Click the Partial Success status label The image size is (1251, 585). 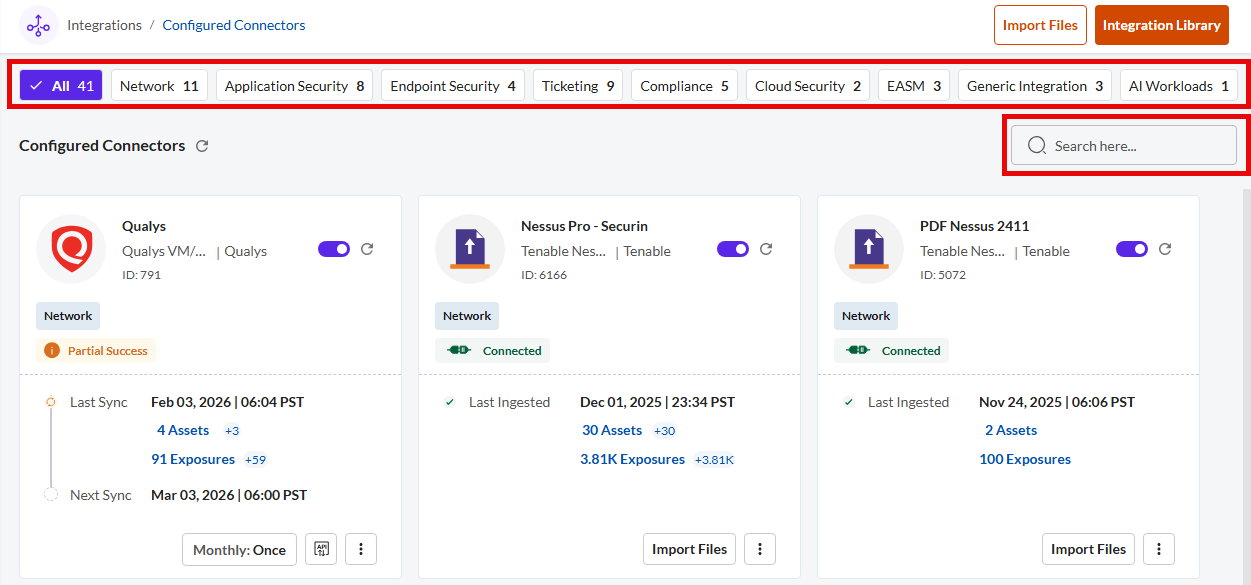click(x=108, y=351)
